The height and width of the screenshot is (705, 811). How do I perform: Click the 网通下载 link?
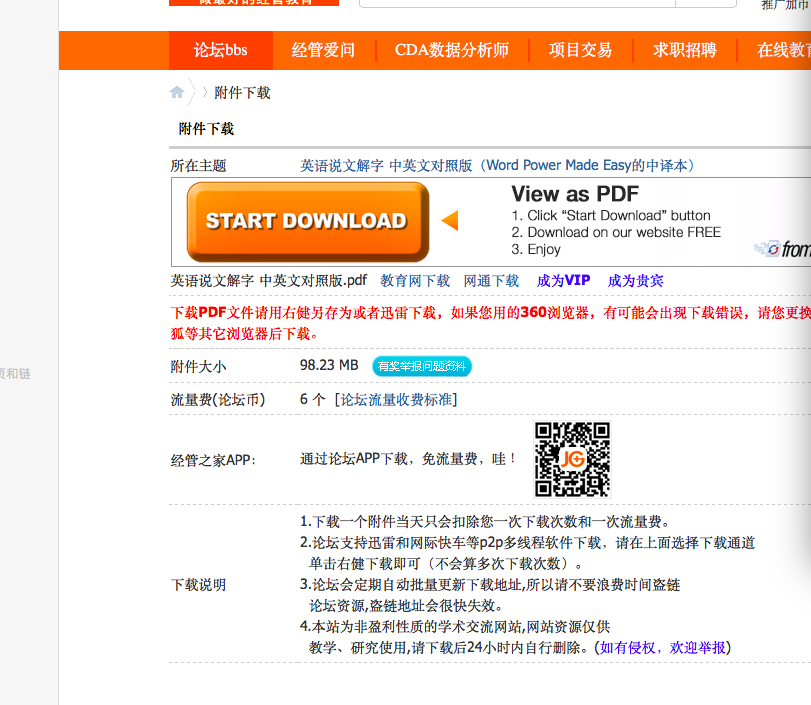click(x=491, y=281)
